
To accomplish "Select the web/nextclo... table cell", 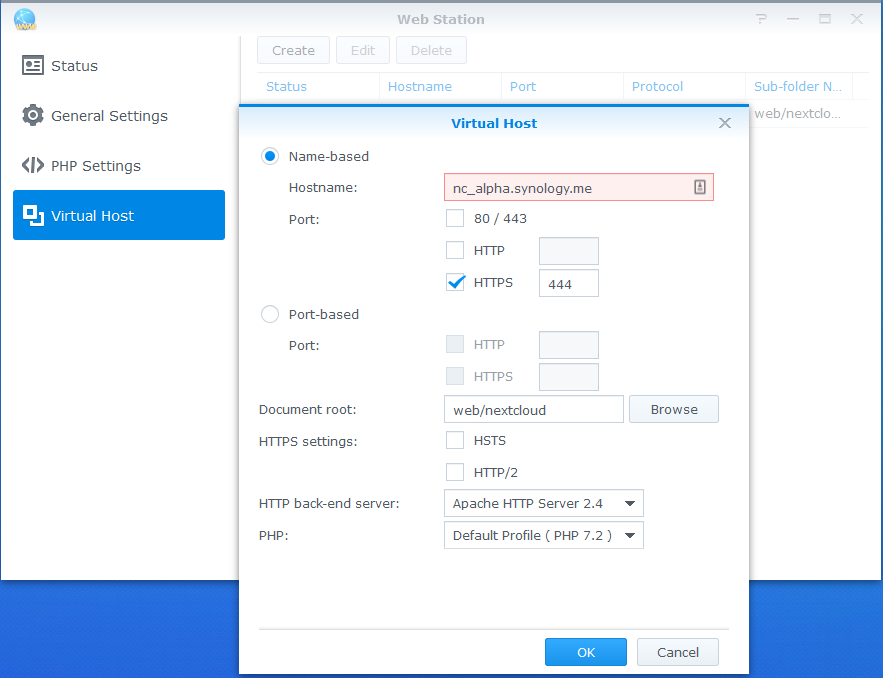I will click(x=799, y=114).
